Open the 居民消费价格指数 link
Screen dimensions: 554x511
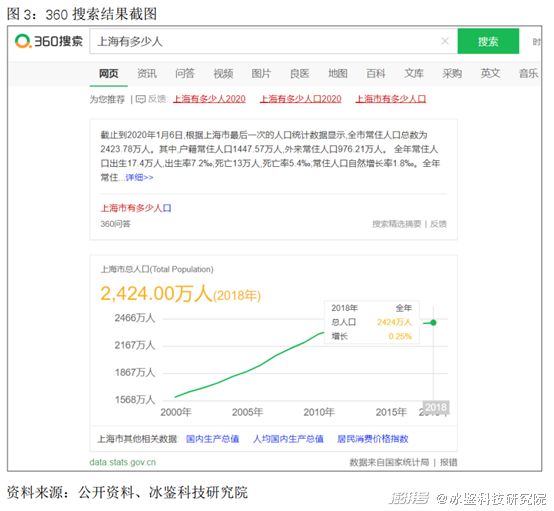(373, 439)
